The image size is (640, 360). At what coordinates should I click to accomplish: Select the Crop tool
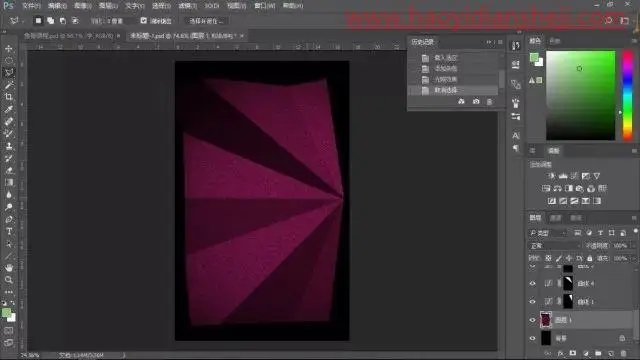click(9, 97)
